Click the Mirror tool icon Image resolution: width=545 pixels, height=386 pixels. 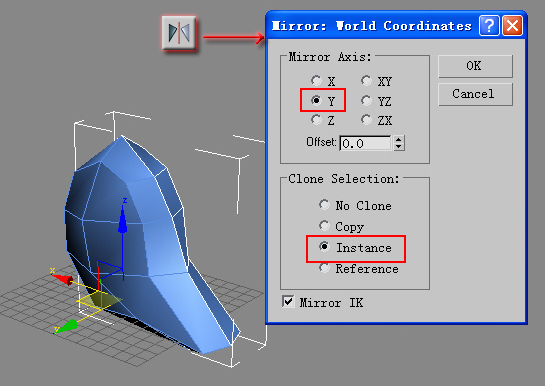(x=179, y=33)
